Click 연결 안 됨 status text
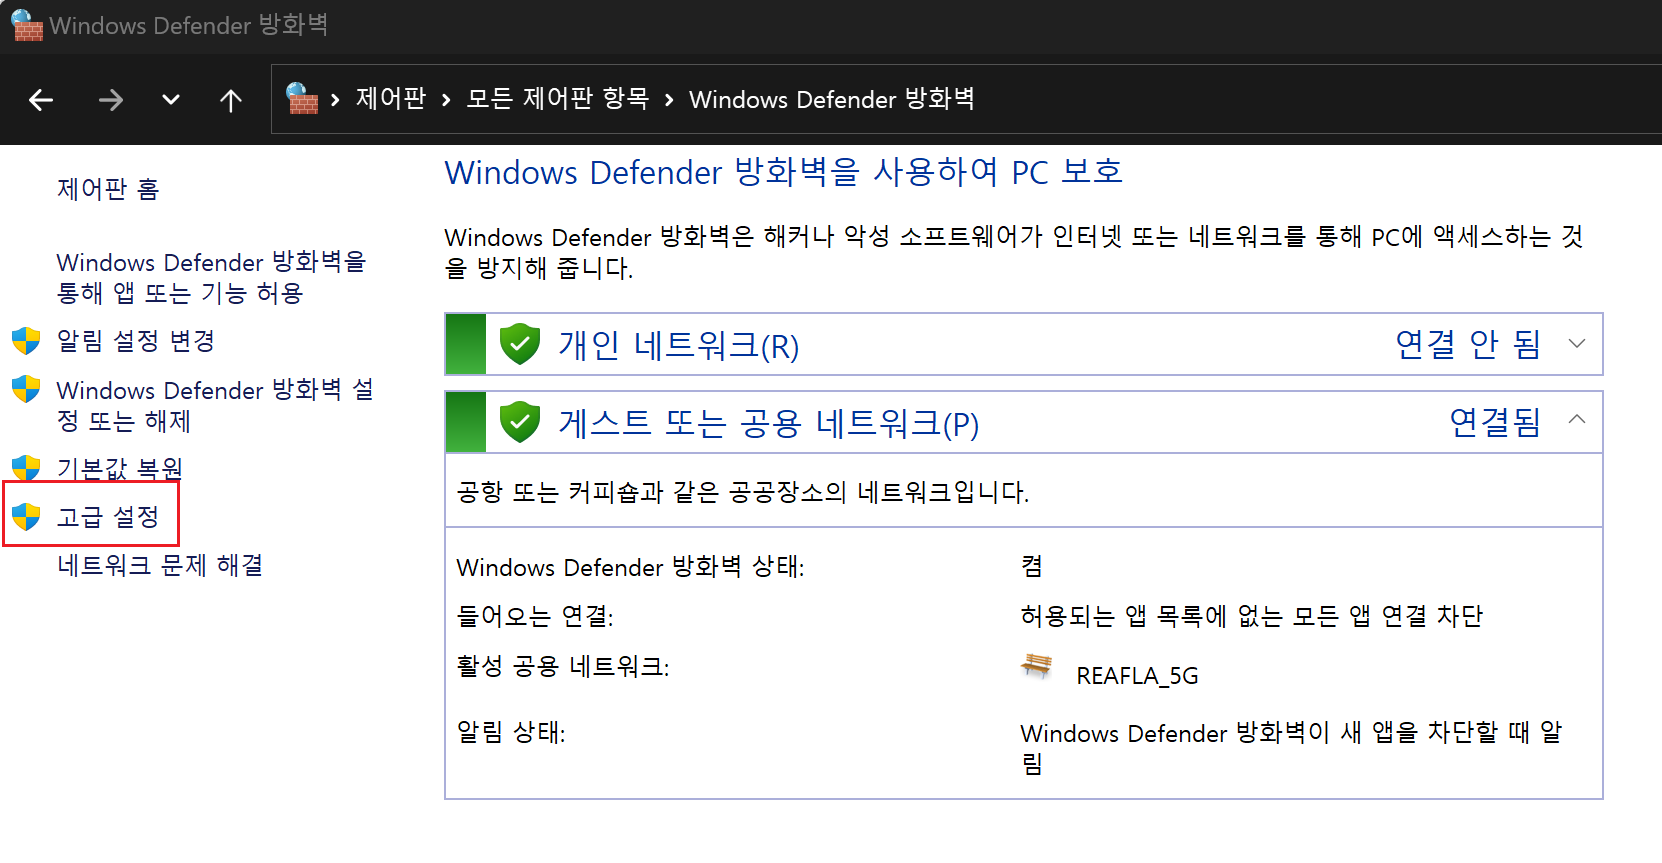 1468,344
